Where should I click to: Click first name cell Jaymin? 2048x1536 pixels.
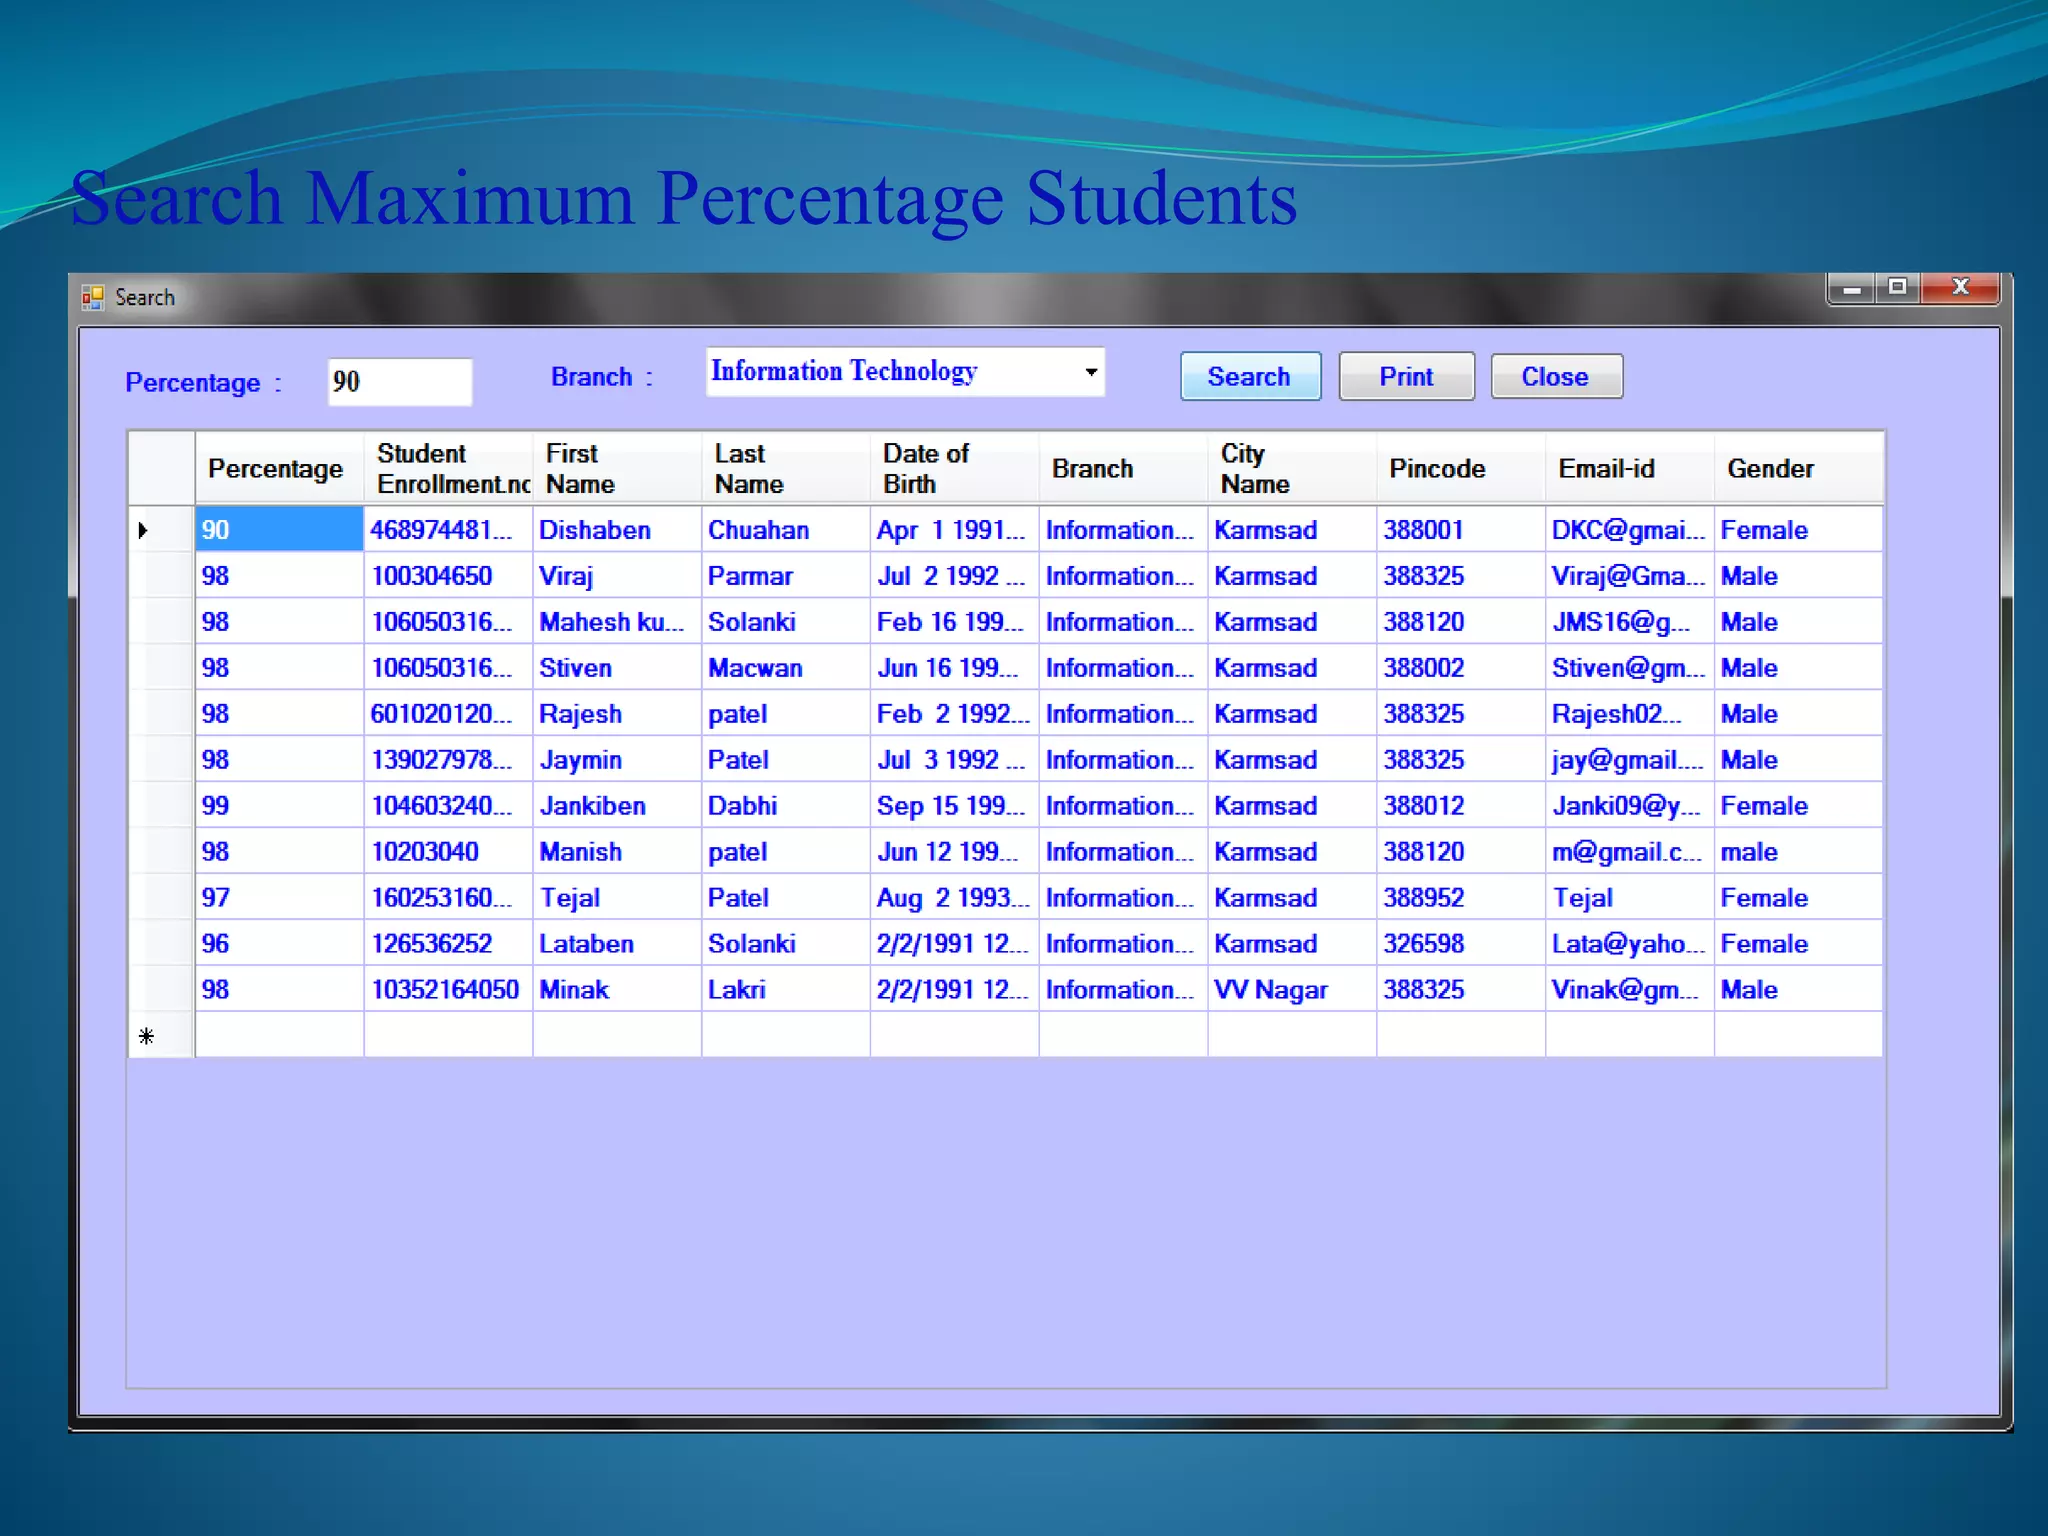[x=617, y=760]
